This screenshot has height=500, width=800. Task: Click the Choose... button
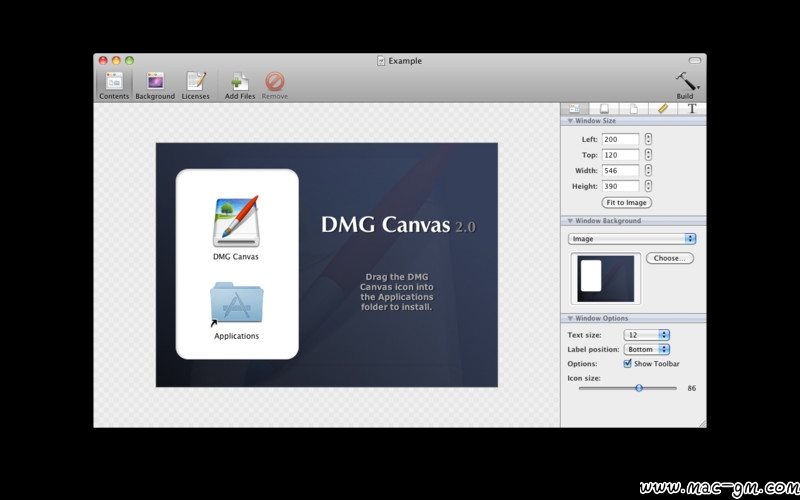click(669, 258)
